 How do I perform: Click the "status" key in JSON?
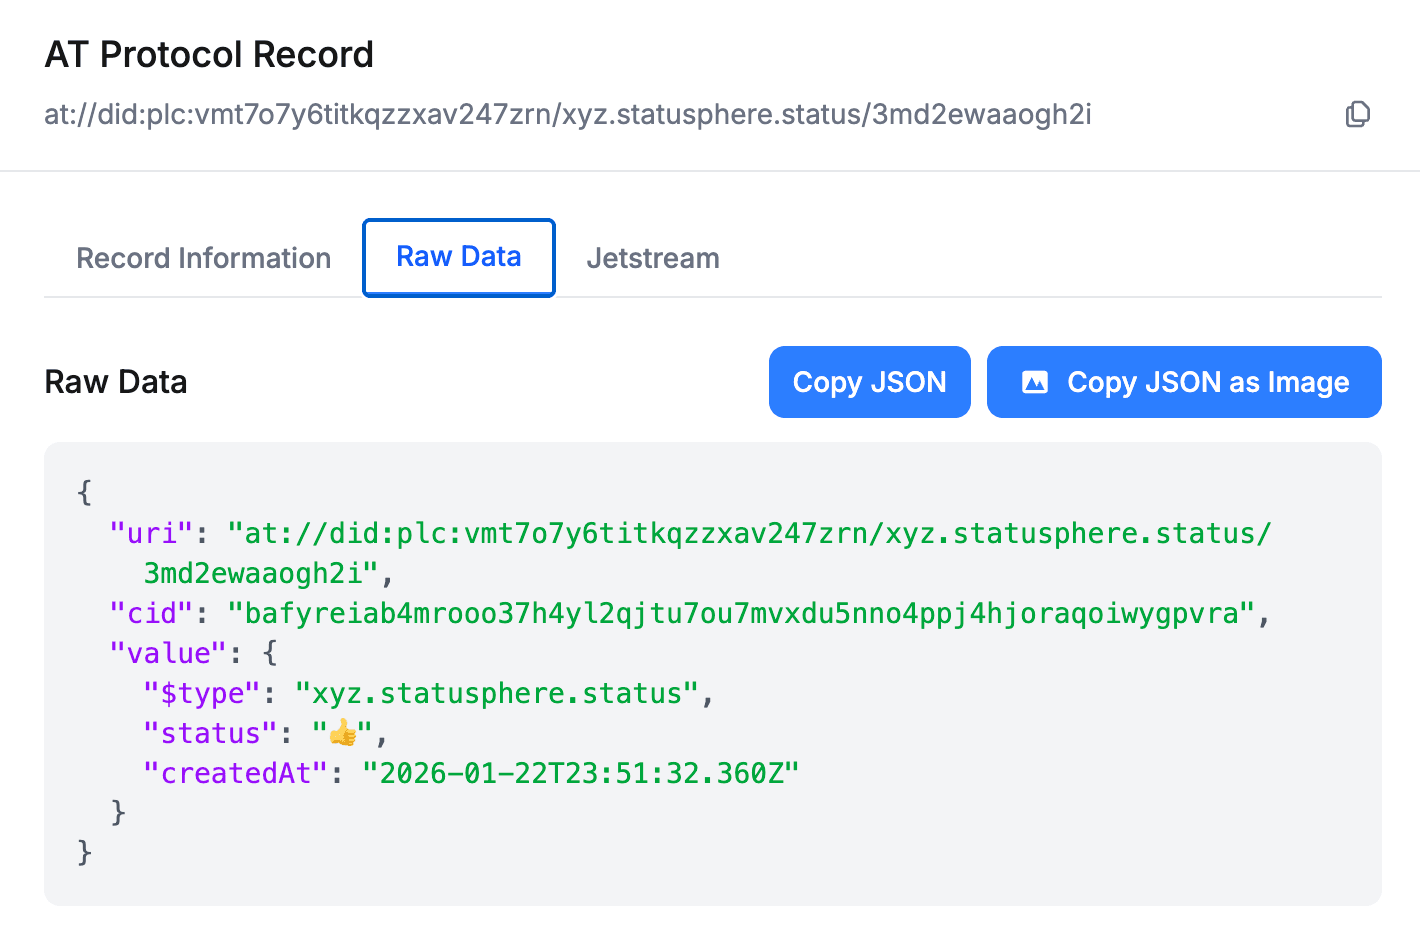211,734
